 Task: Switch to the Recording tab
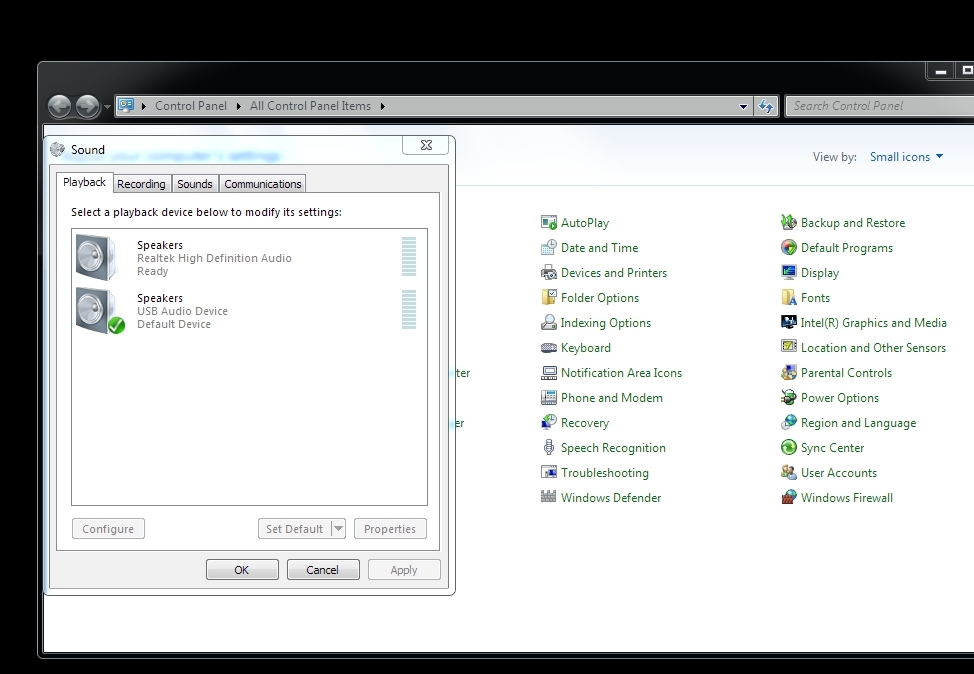141,184
